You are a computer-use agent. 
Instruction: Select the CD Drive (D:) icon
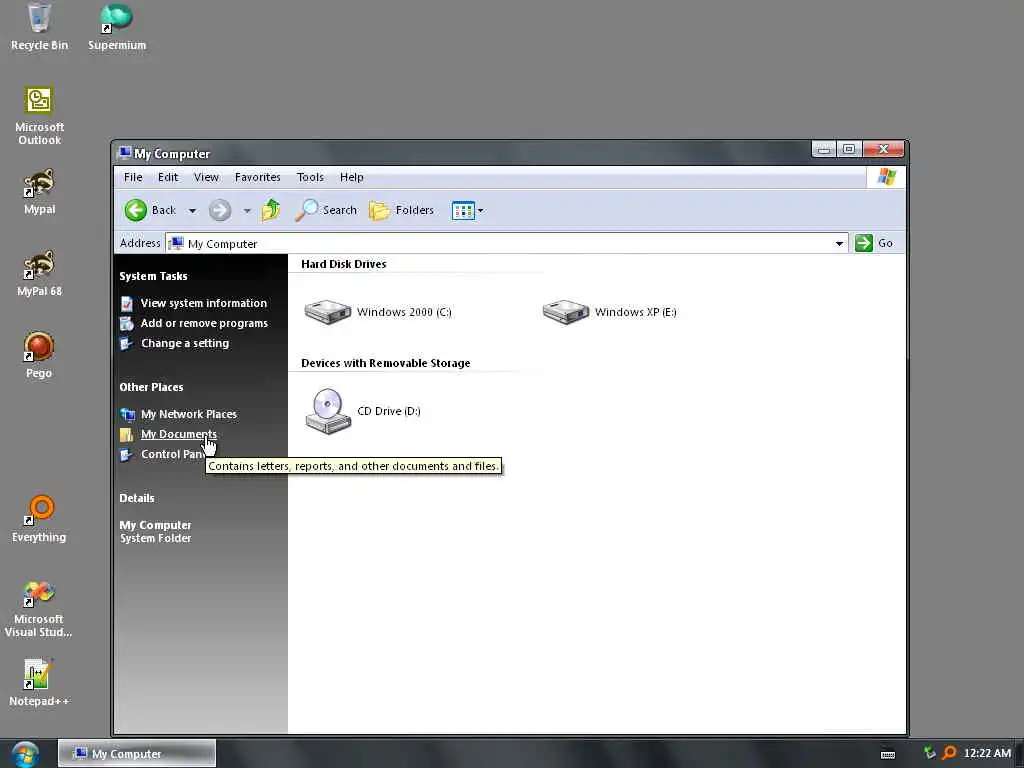coord(328,411)
